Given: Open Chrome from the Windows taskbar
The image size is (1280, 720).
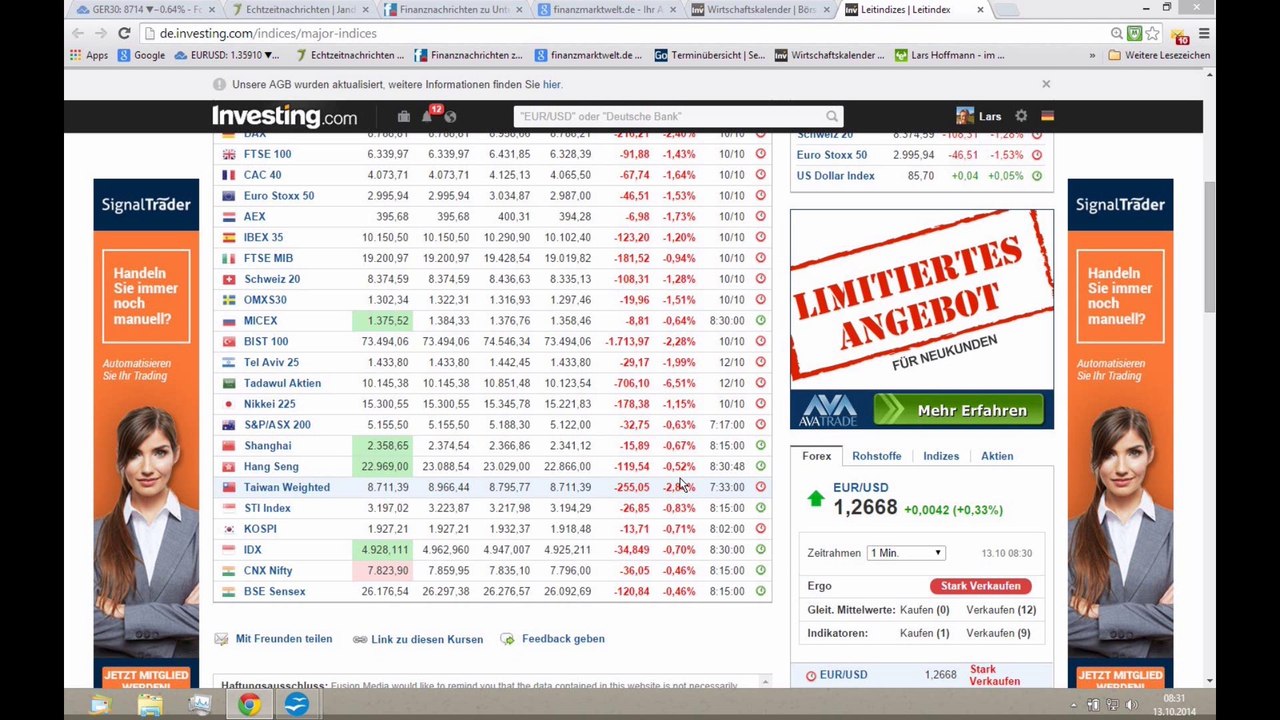Looking at the screenshot, I should (249, 705).
